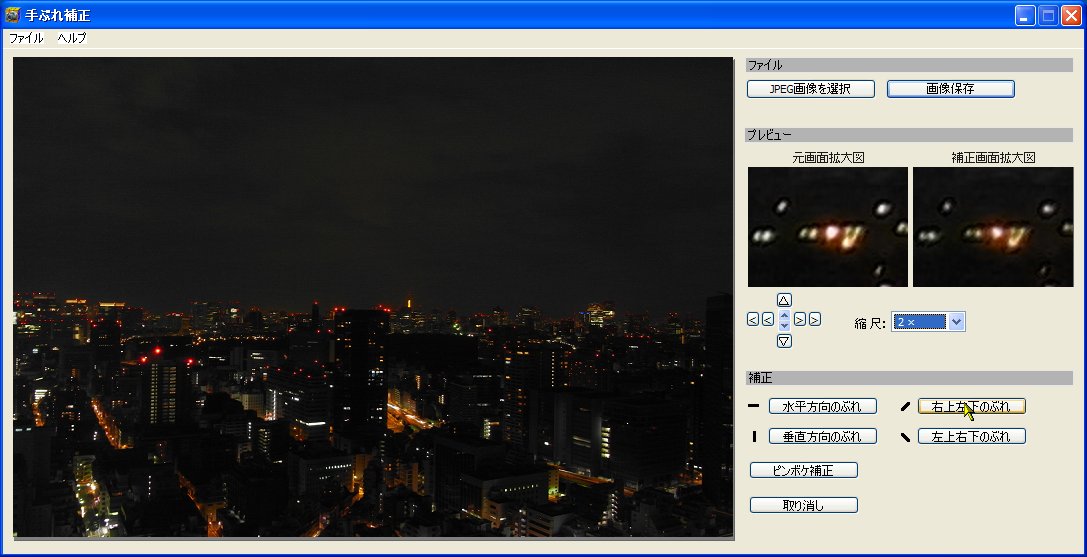1087x557 pixels.
Task: Click the inner left arrow next to spinner
Action: [768, 320]
